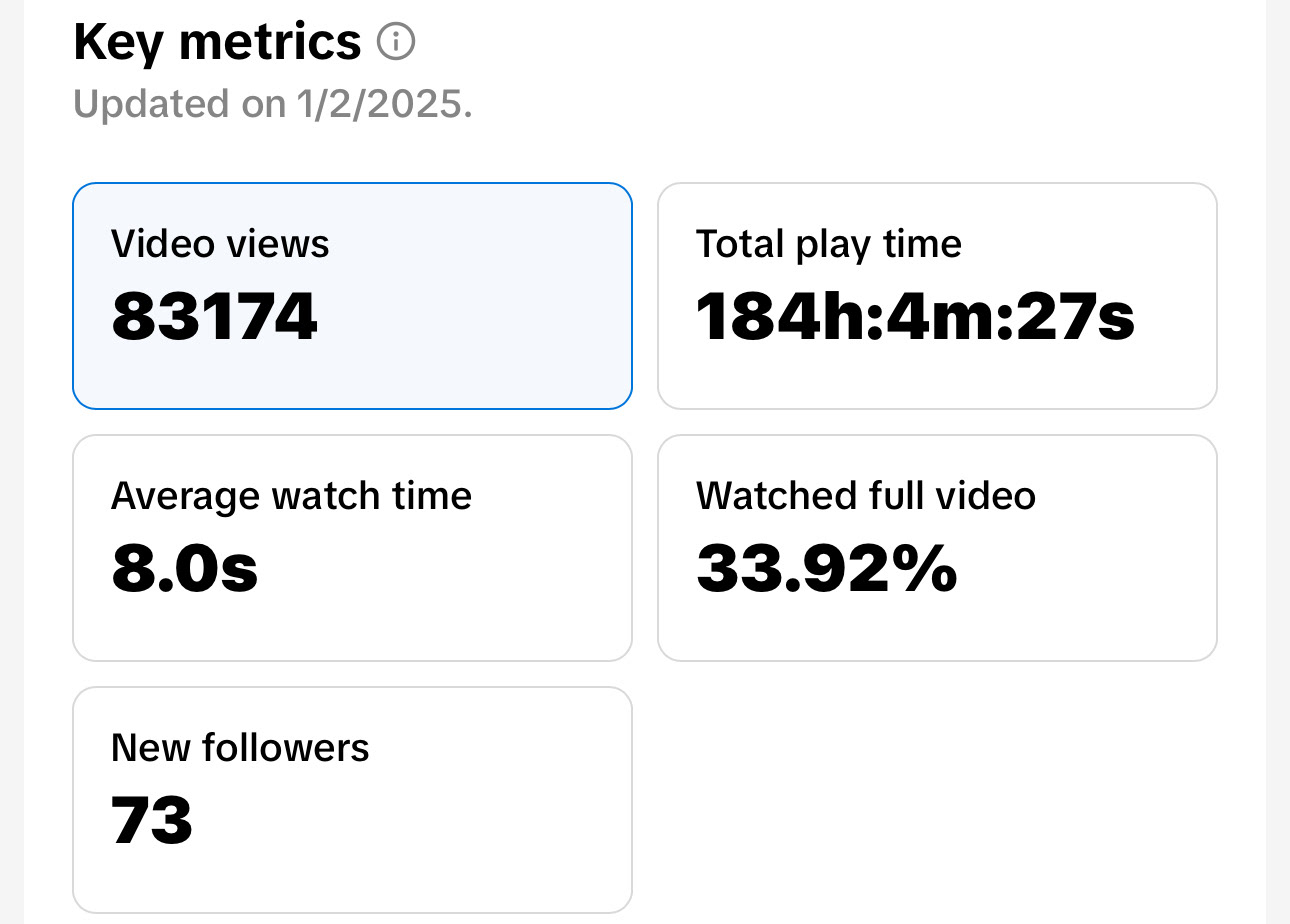This screenshot has width=1290, height=924.
Task: Click the 'Video views' label text
Action: pyautogui.click(x=220, y=244)
